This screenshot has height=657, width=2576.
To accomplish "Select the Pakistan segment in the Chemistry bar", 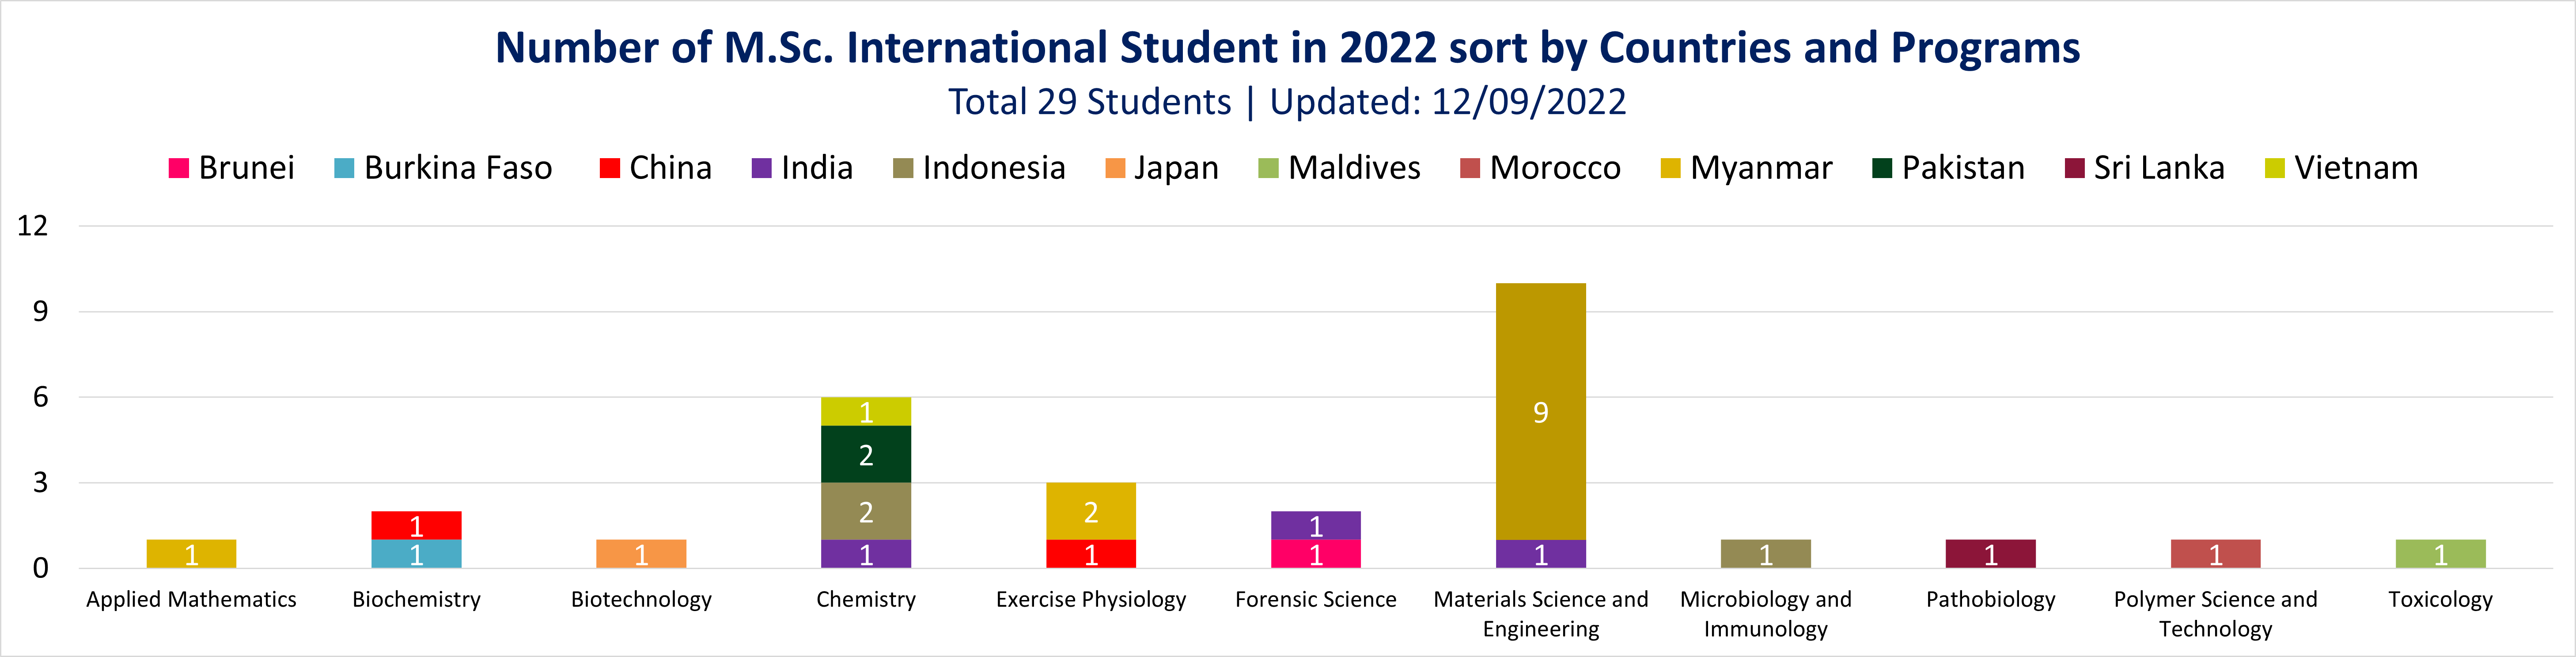I will point(866,455).
